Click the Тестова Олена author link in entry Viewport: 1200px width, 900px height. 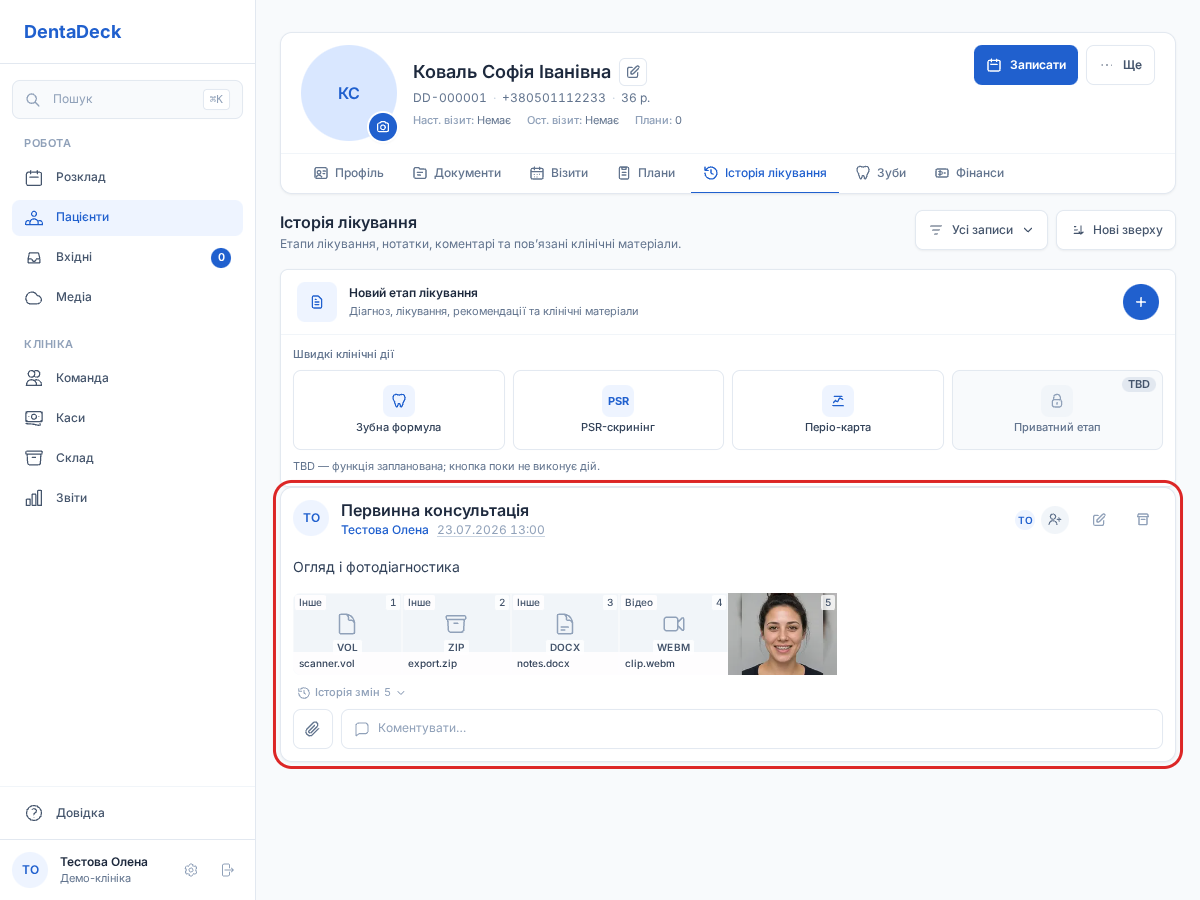coord(385,530)
